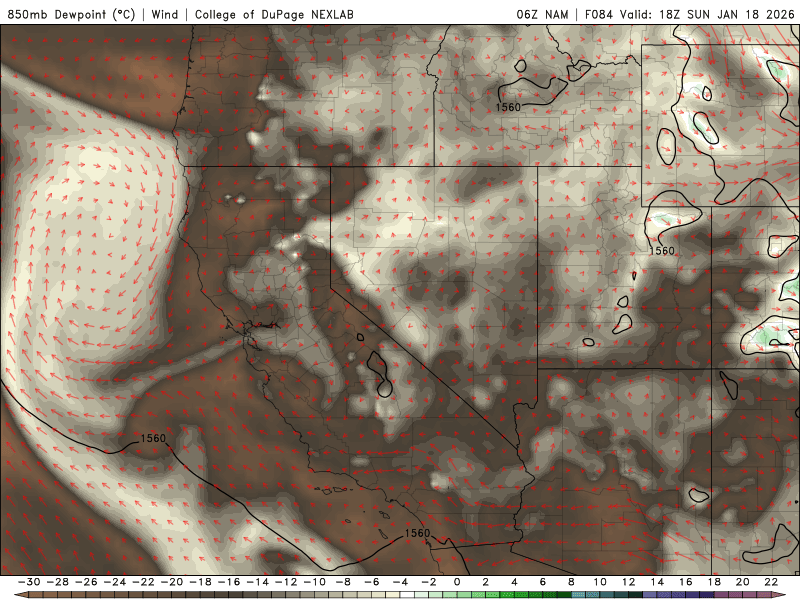The image size is (800, 600).
Task: Click the -20 value on the color scale
Action: (172, 582)
